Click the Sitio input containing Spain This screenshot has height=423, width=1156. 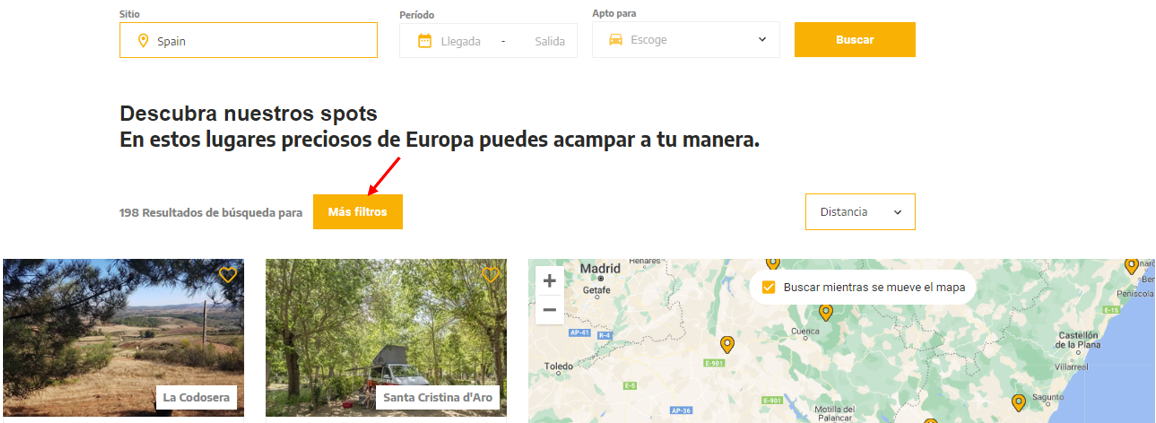click(x=248, y=41)
